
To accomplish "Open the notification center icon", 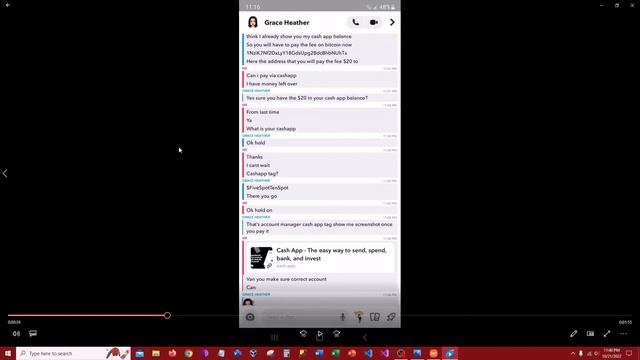I will point(629,353).
